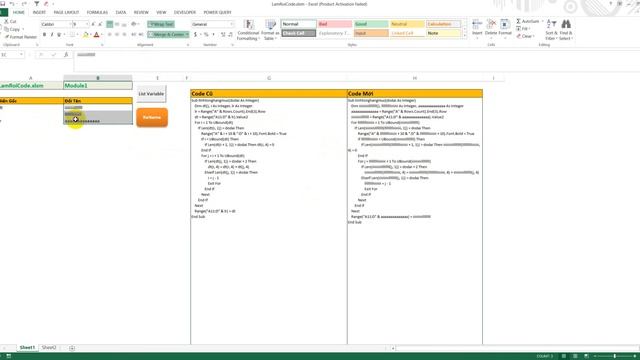
Task: Open the Fill command in Editing group
Action: 522,29
